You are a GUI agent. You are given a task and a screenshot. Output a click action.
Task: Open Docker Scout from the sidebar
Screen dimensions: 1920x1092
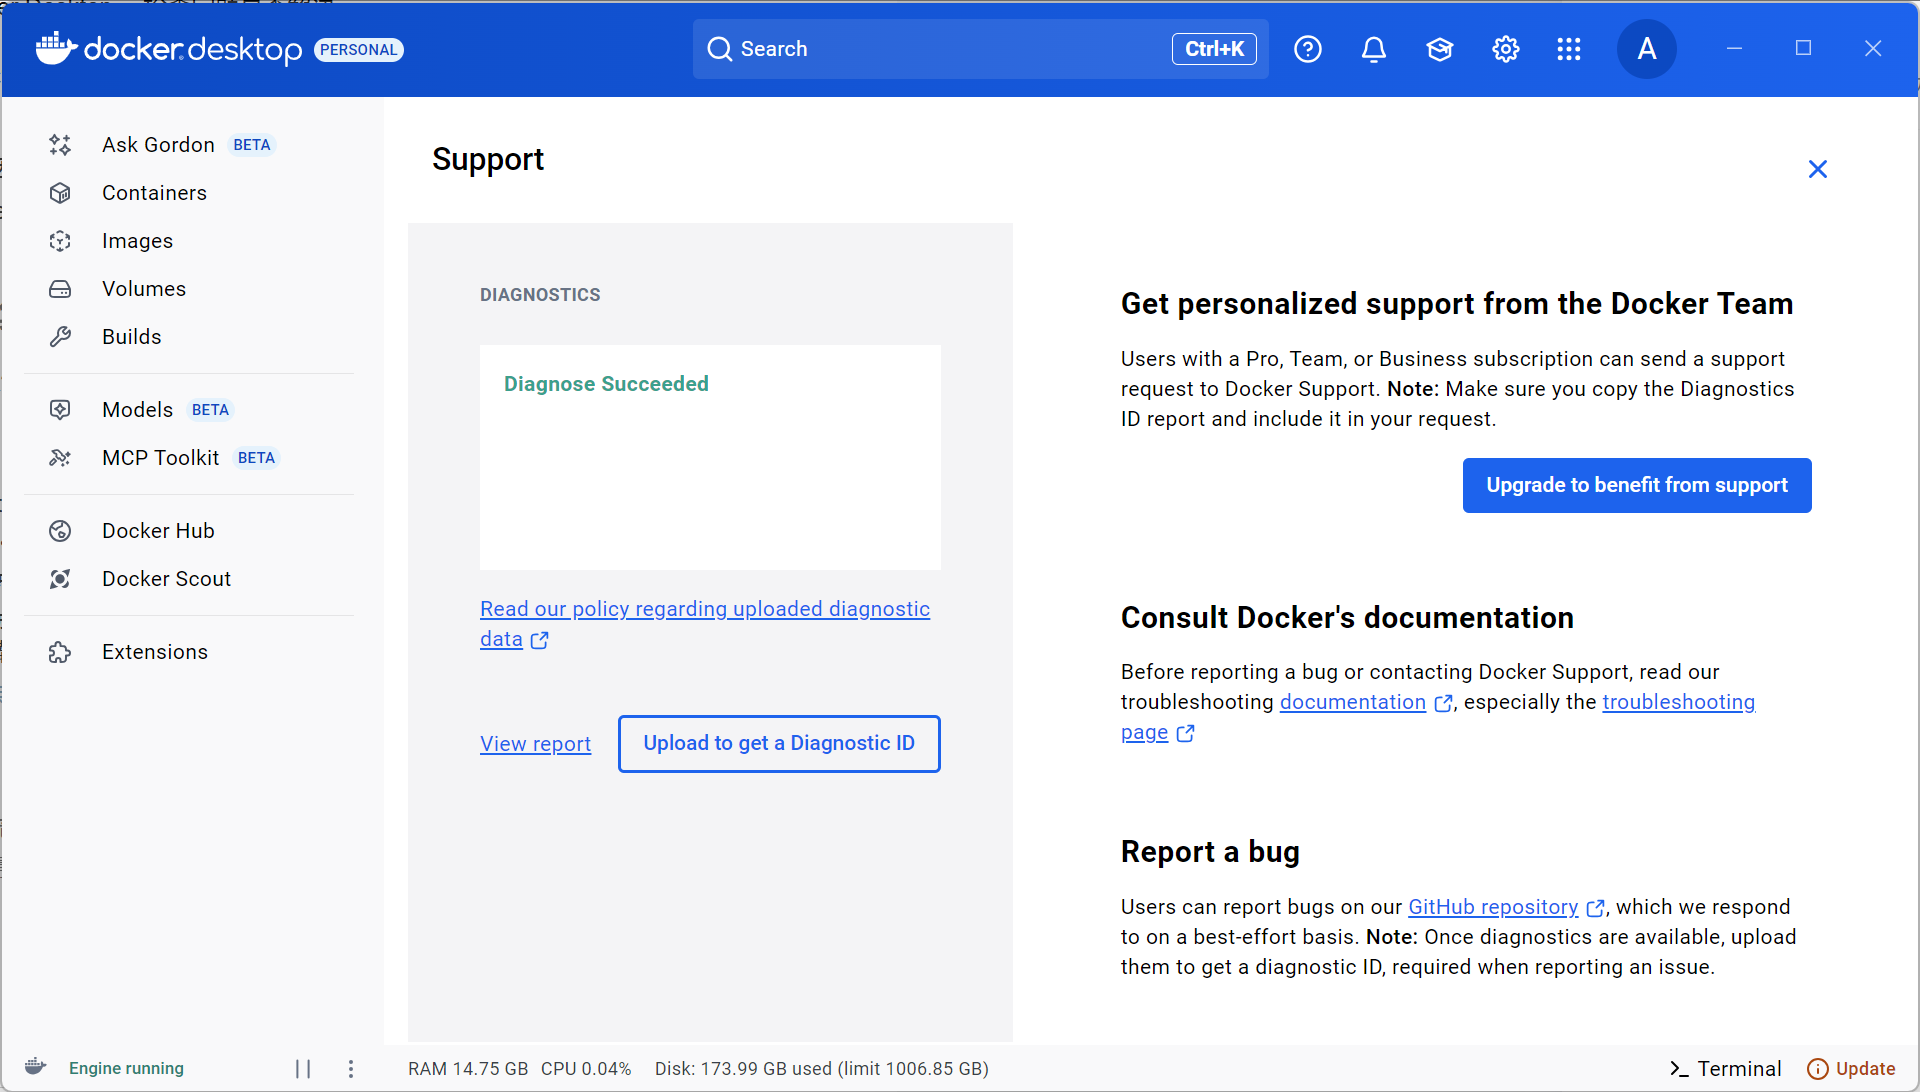(x=166, y=578)
